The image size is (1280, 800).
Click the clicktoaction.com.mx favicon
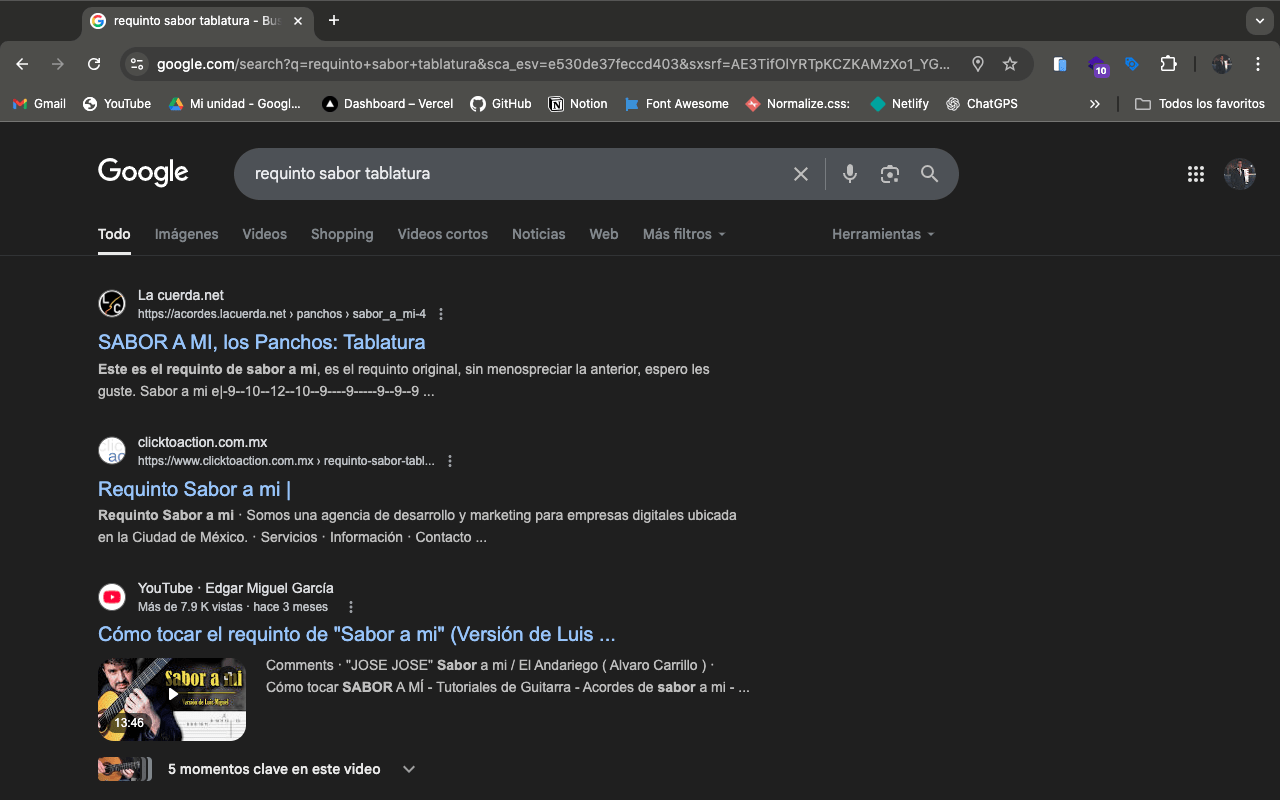pyautogui.click(x=112, y=451)
